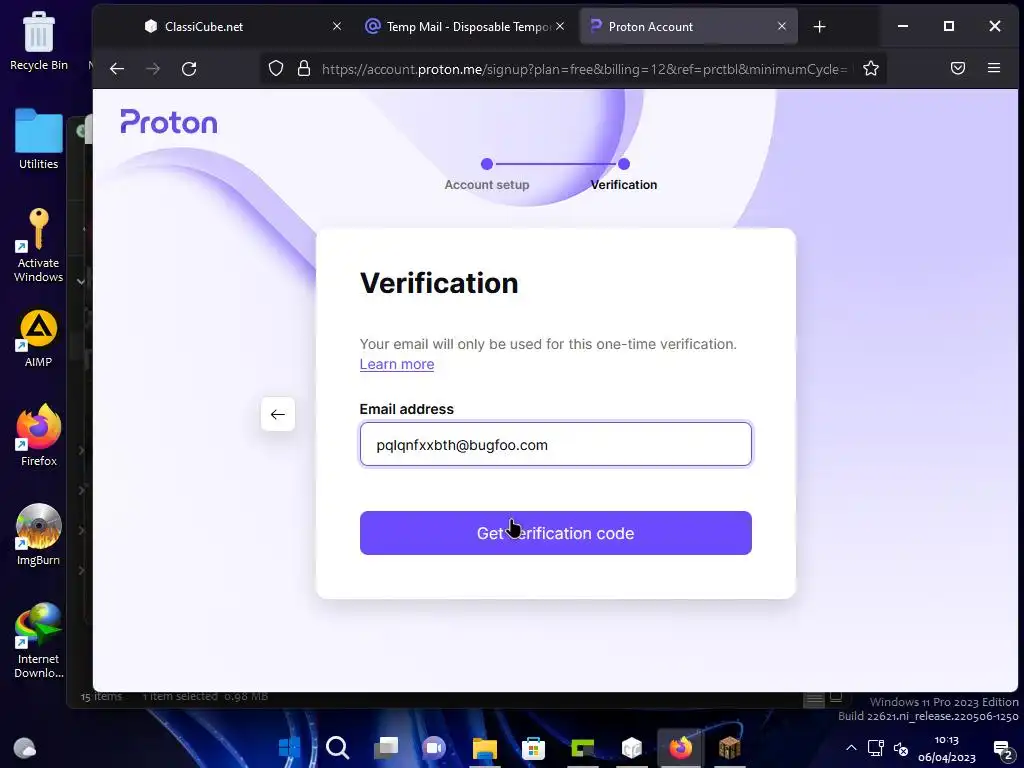Launch the Firefox desktop shortcut
This screenshot has width=1024, height=768.
coord(39,435)
